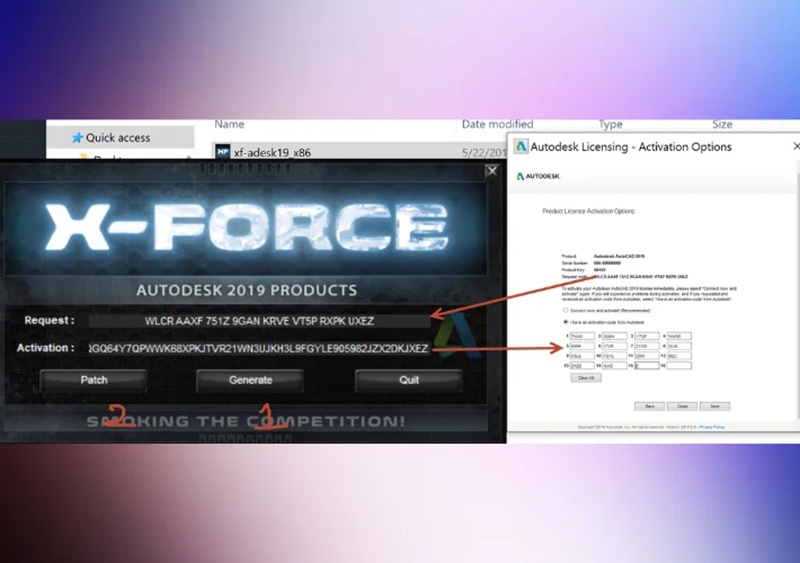800x563 pixels.
Task: Select the xf-adesk19_x86 file
Action: click(357, 152)
